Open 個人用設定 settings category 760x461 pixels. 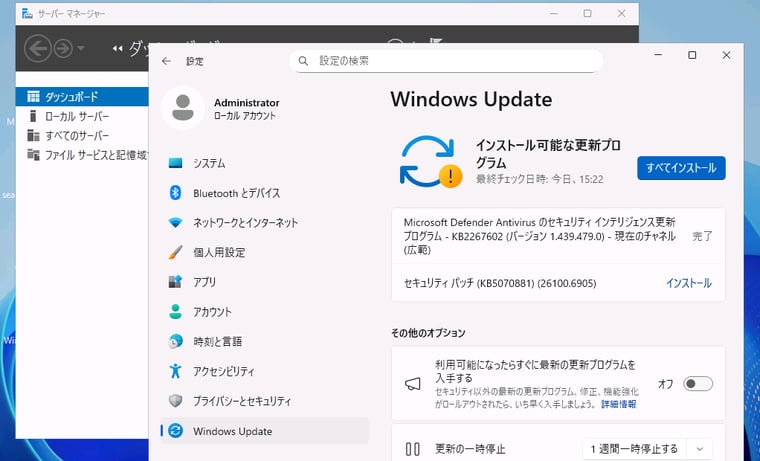point(264,252)
